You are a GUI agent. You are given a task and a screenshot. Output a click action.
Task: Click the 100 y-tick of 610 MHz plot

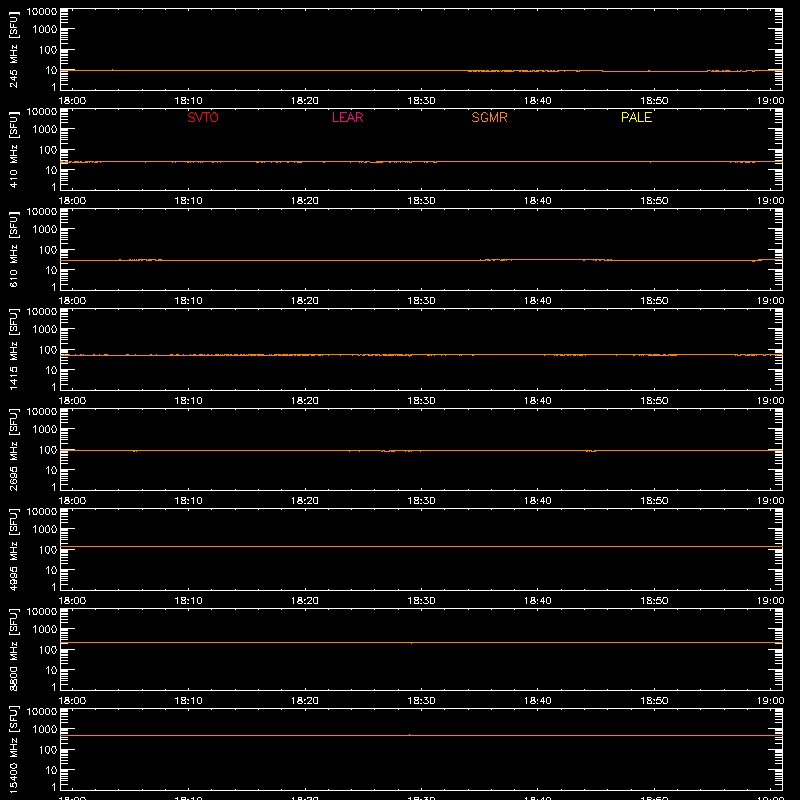point(48,250)
